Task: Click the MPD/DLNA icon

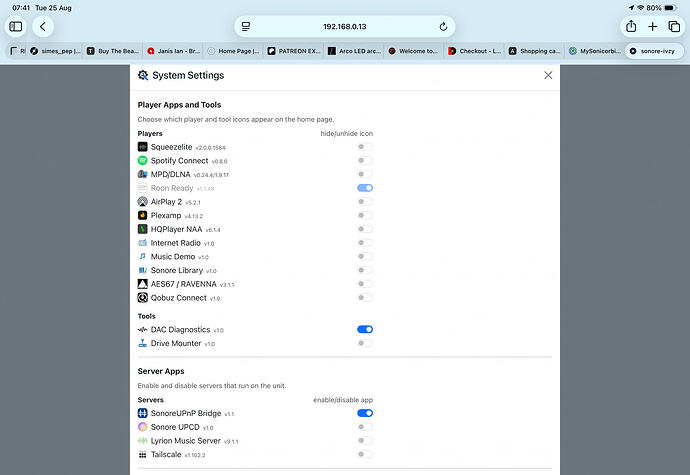Action: [x=143, y=174]
